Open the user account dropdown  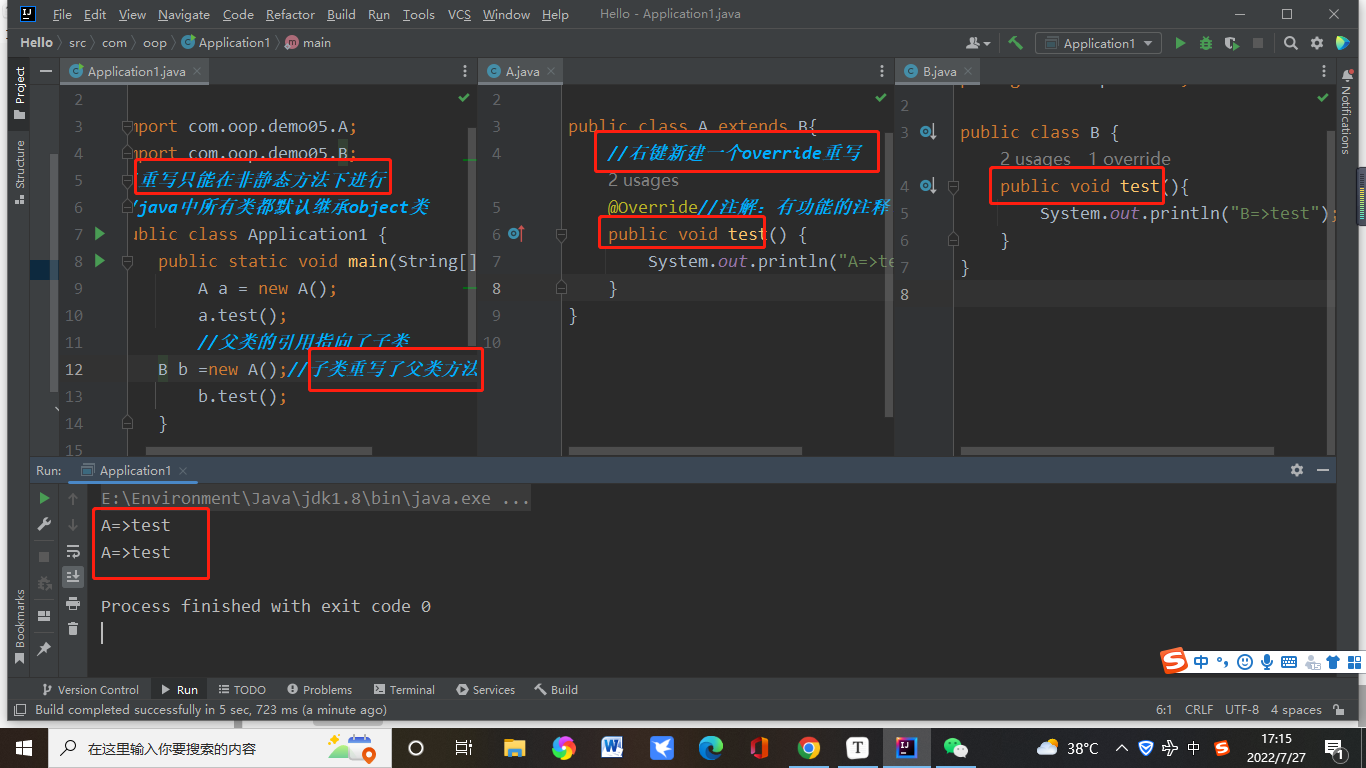977,43
